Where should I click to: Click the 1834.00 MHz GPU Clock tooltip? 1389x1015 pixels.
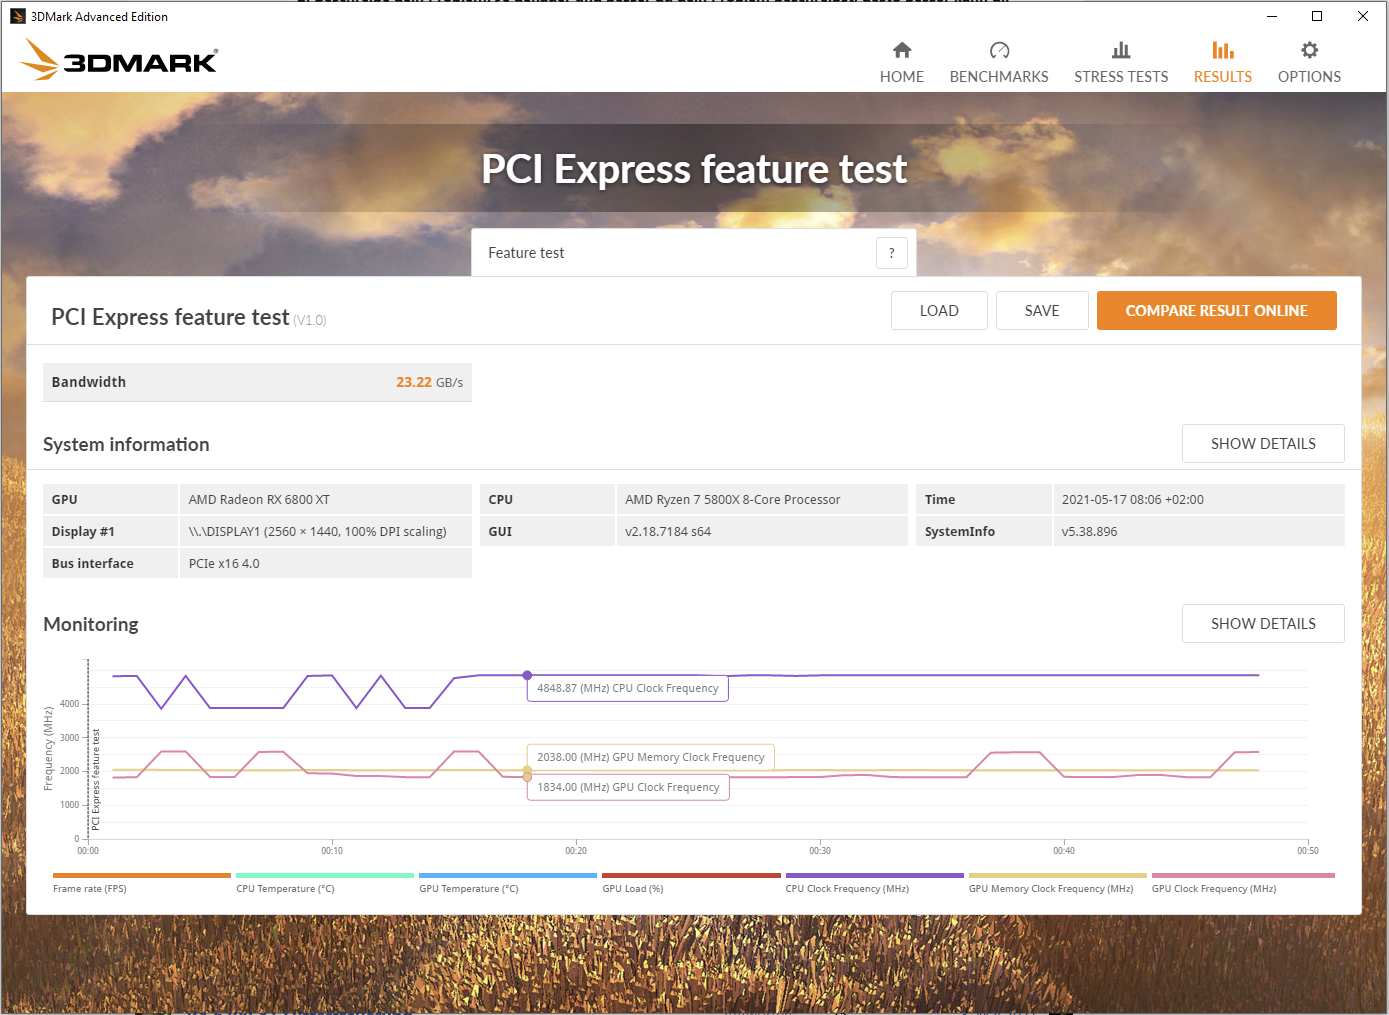628,787
